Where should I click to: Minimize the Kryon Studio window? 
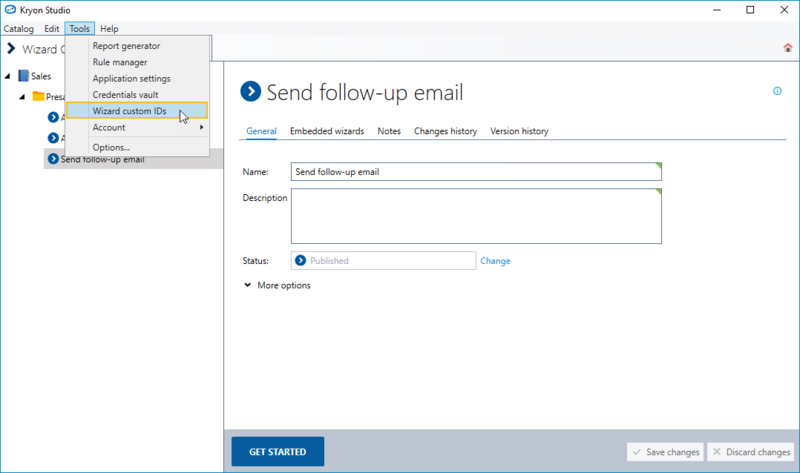tap(717, 10)
